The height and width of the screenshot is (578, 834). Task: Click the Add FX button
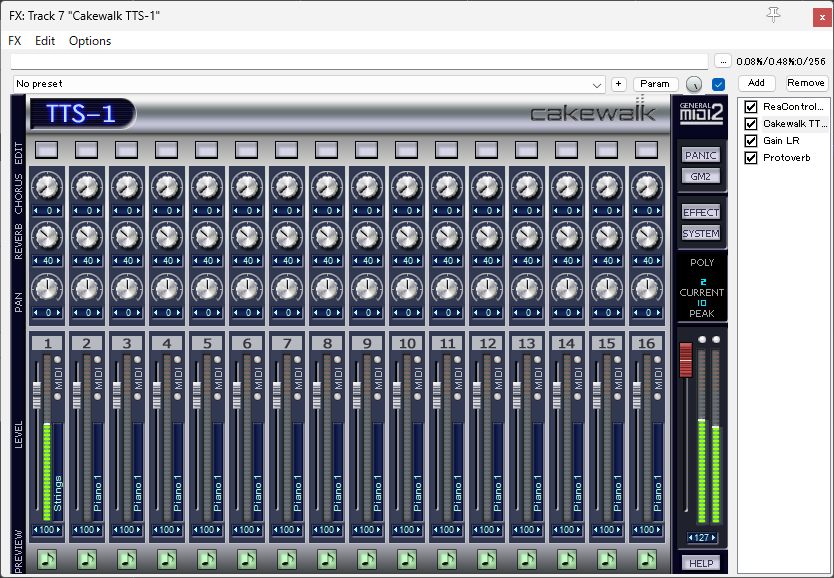(x=756, y=83)
